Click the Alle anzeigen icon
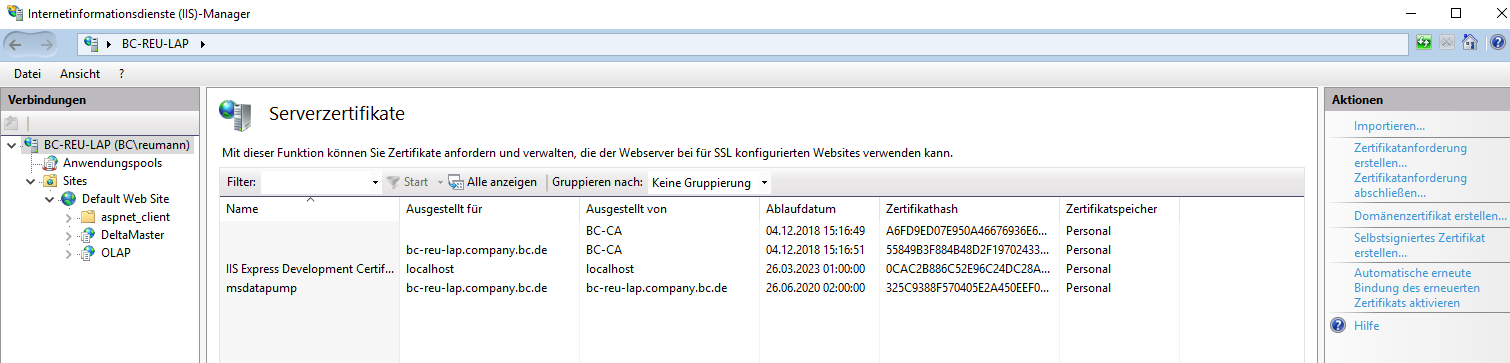 click(x=455, y=183)
